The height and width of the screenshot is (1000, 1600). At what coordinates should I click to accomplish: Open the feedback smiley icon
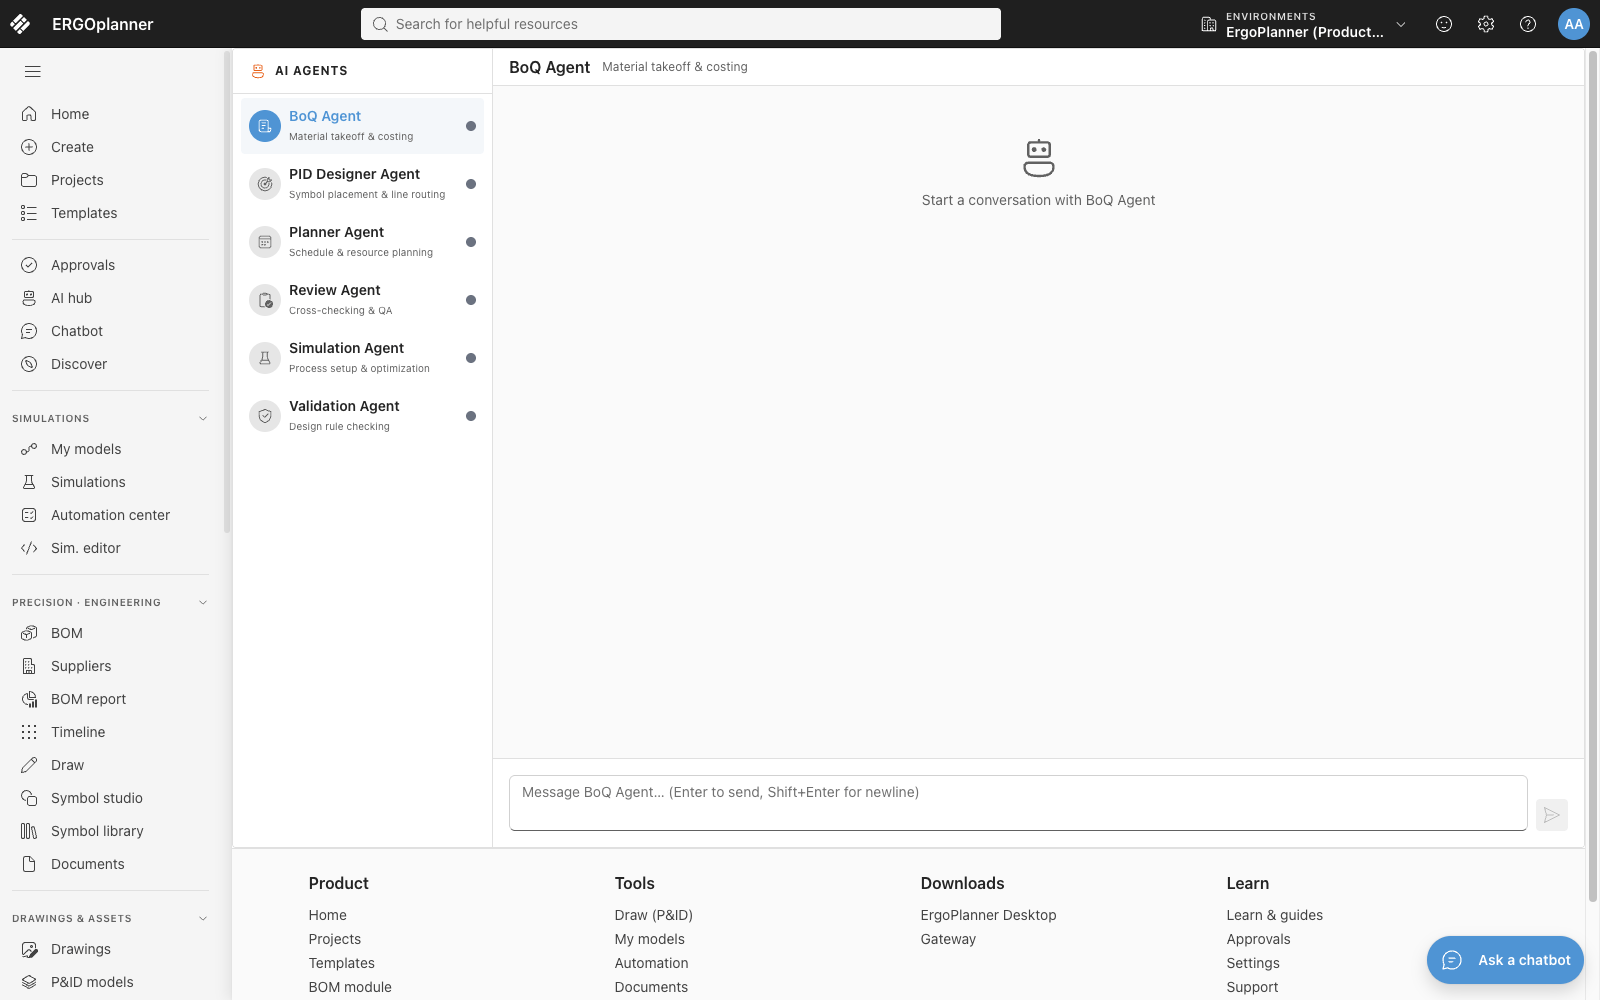[x=1444, y=24]
